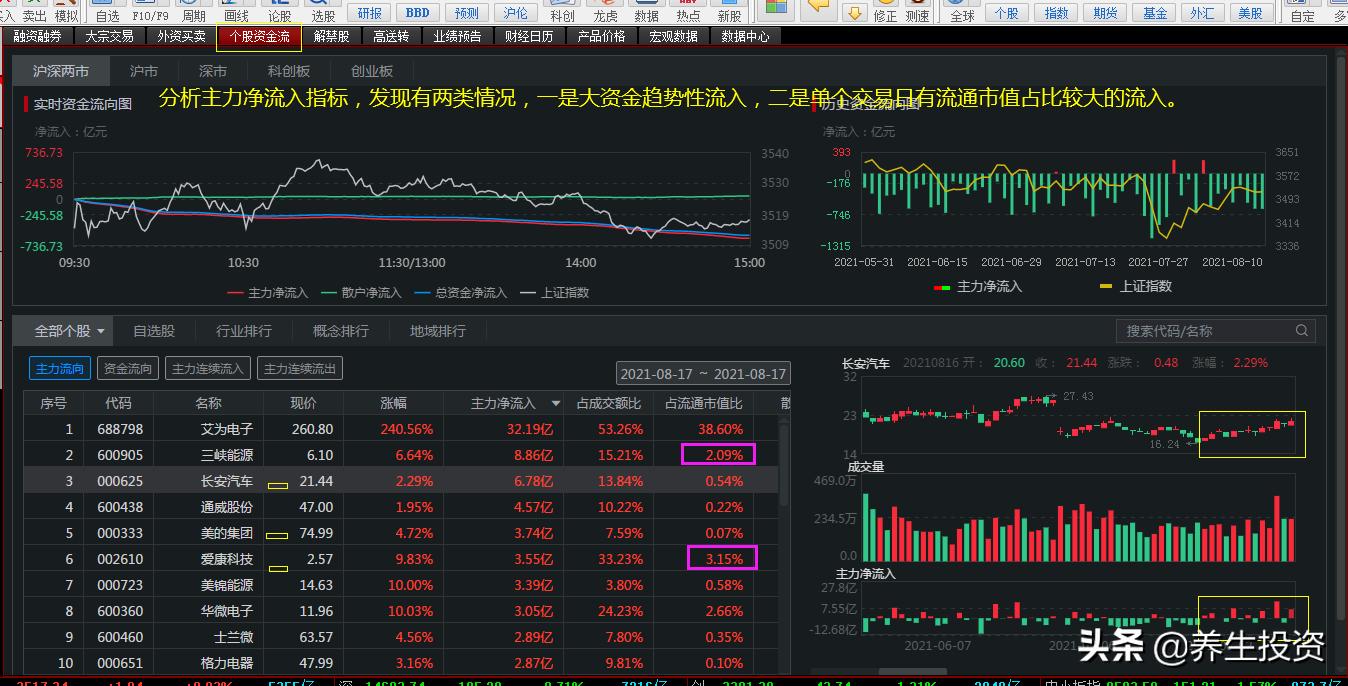Image resolution: width=1348 pixels, height=686 pixels.
Task: Click the yellow down arrow toolbar icon
Action: point(854,12)
